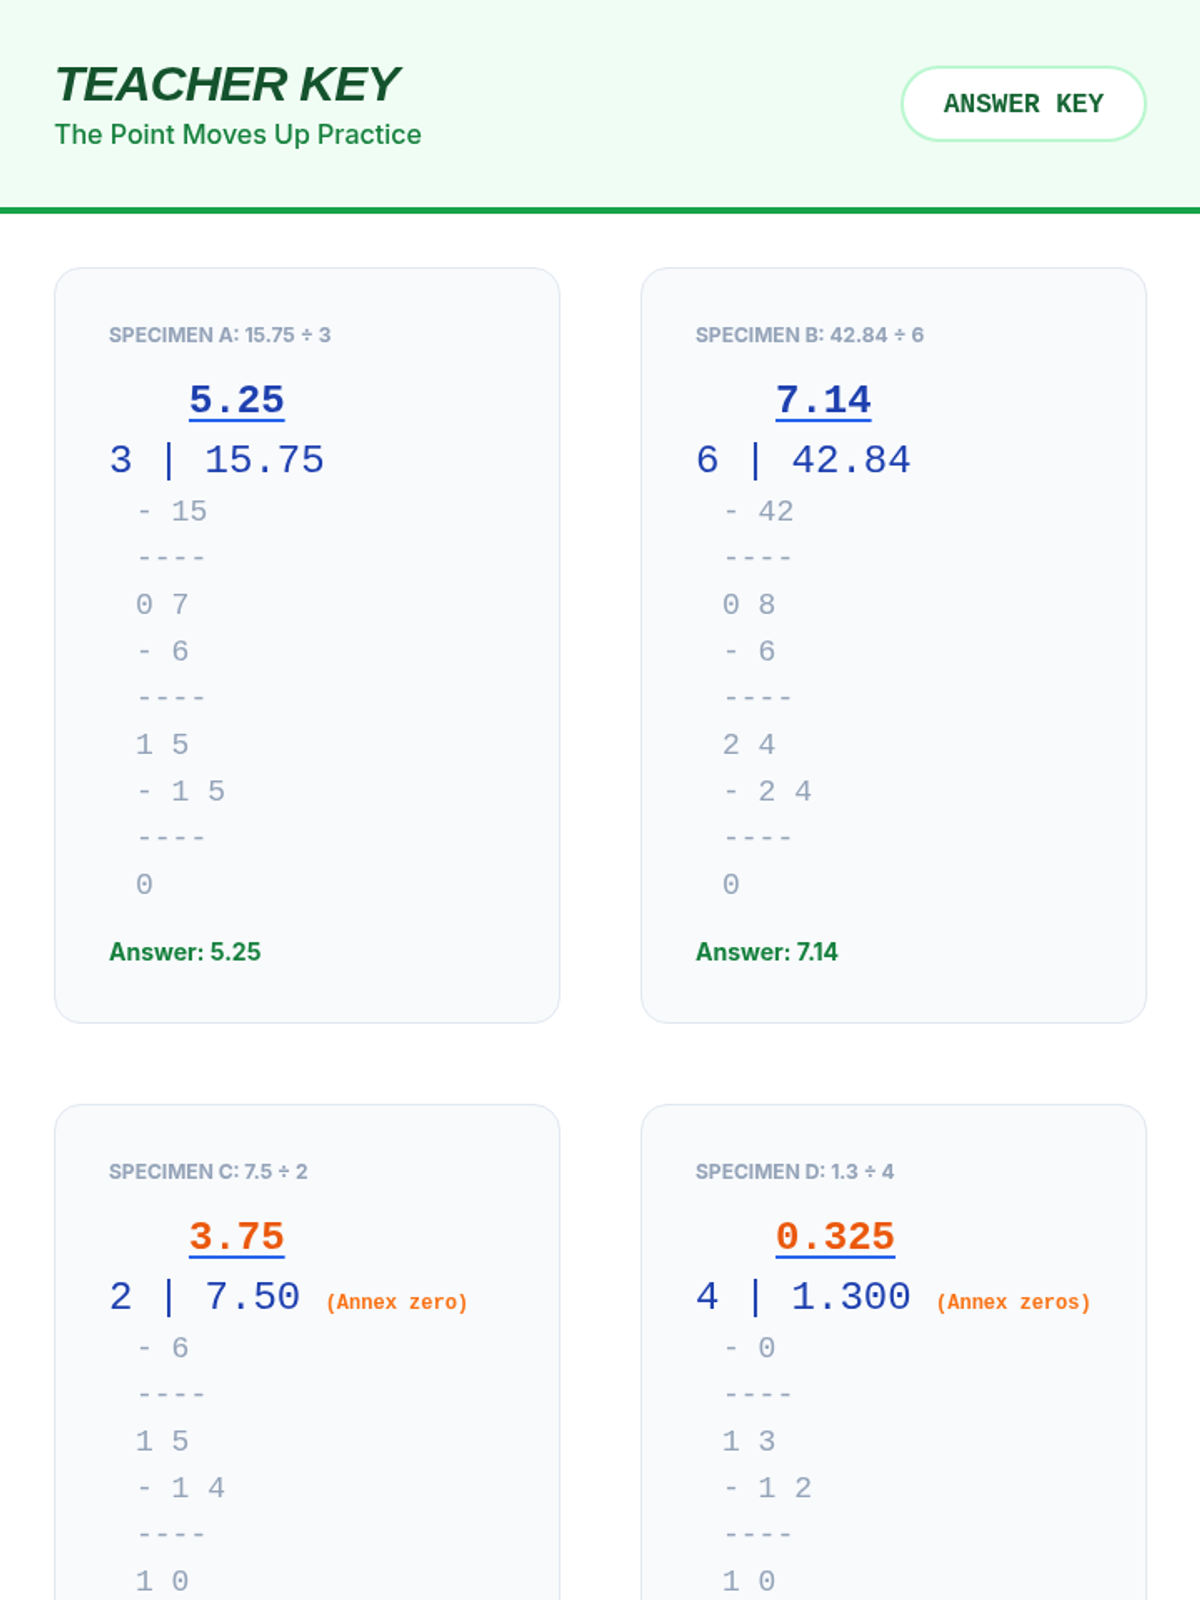1200x1600 pixels.
Task: Select the underlined quotient 7.14
Action: click(x=823, y=400)
